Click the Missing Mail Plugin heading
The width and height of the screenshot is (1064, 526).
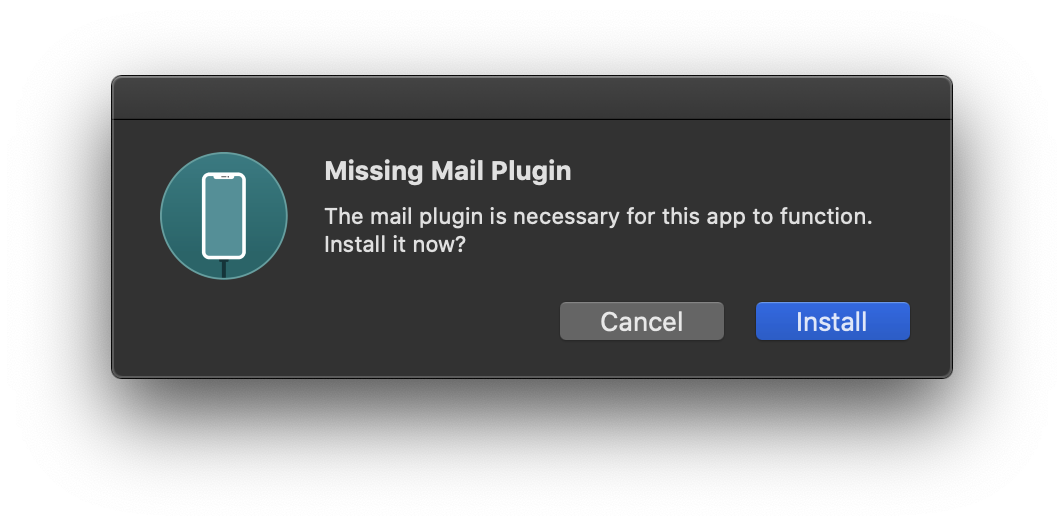coord(447,171)
